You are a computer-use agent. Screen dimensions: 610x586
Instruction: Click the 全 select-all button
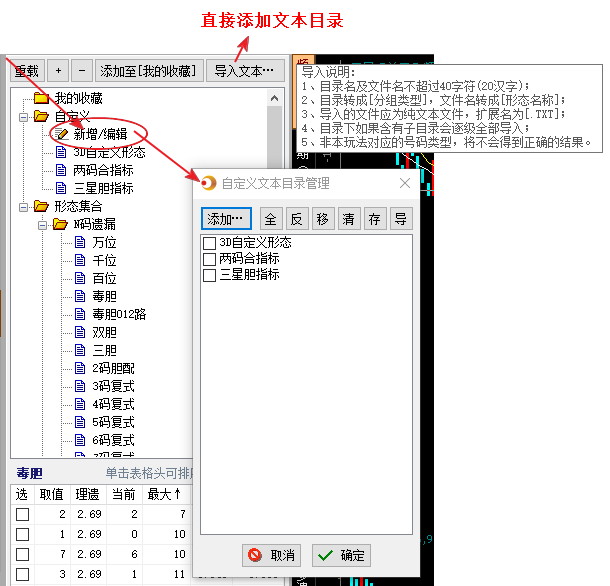pos(270,218)
